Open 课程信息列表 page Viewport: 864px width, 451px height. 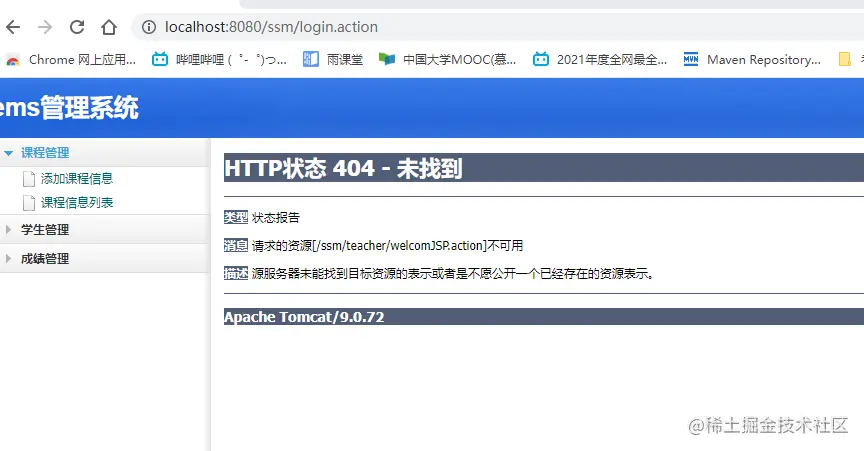[77, 203]
